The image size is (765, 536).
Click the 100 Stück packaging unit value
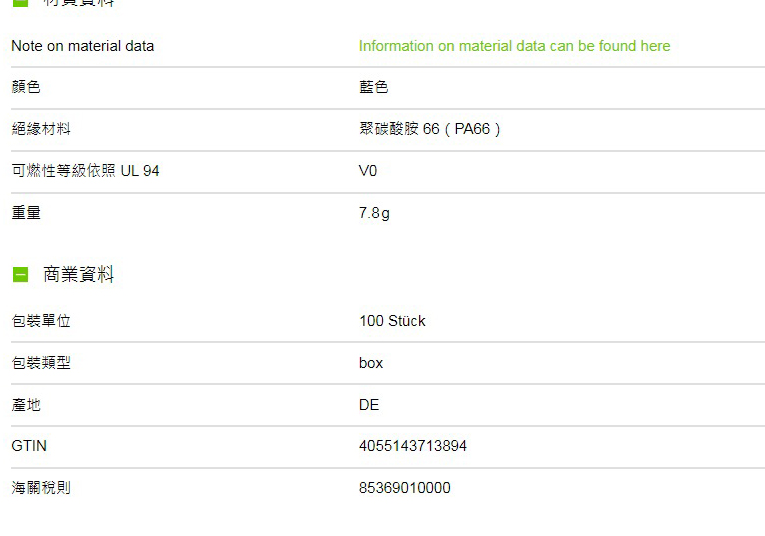(392, 321)
